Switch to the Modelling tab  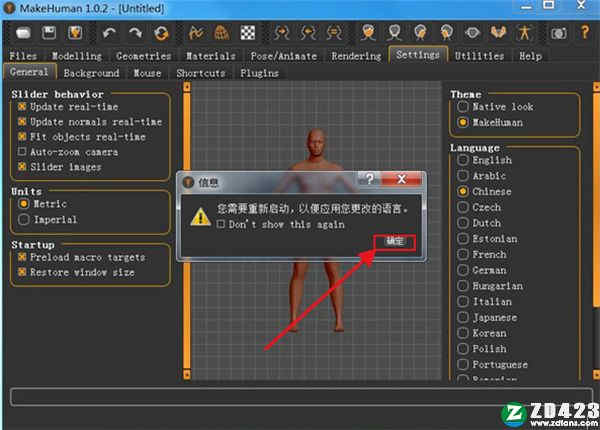75,56
